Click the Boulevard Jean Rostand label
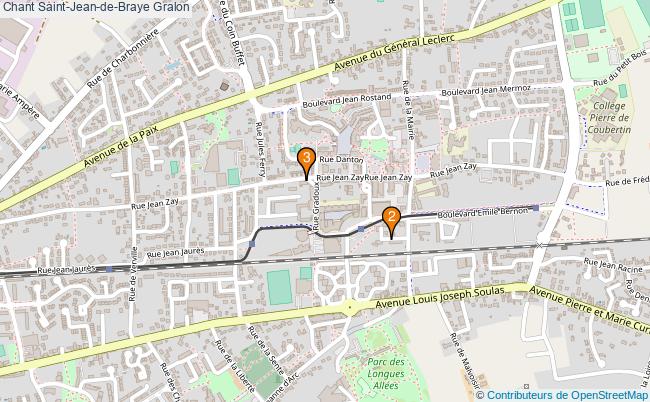This screenshot has width=650, height=402. (347, 101)
